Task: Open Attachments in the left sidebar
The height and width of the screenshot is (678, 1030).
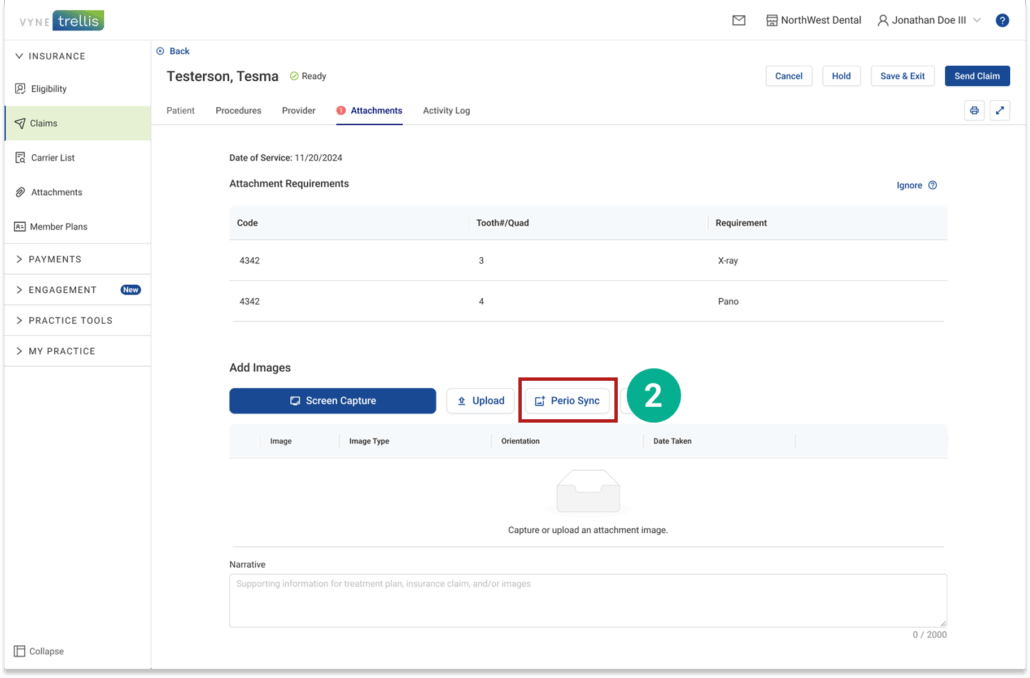Action: click(x=55, y=192)
